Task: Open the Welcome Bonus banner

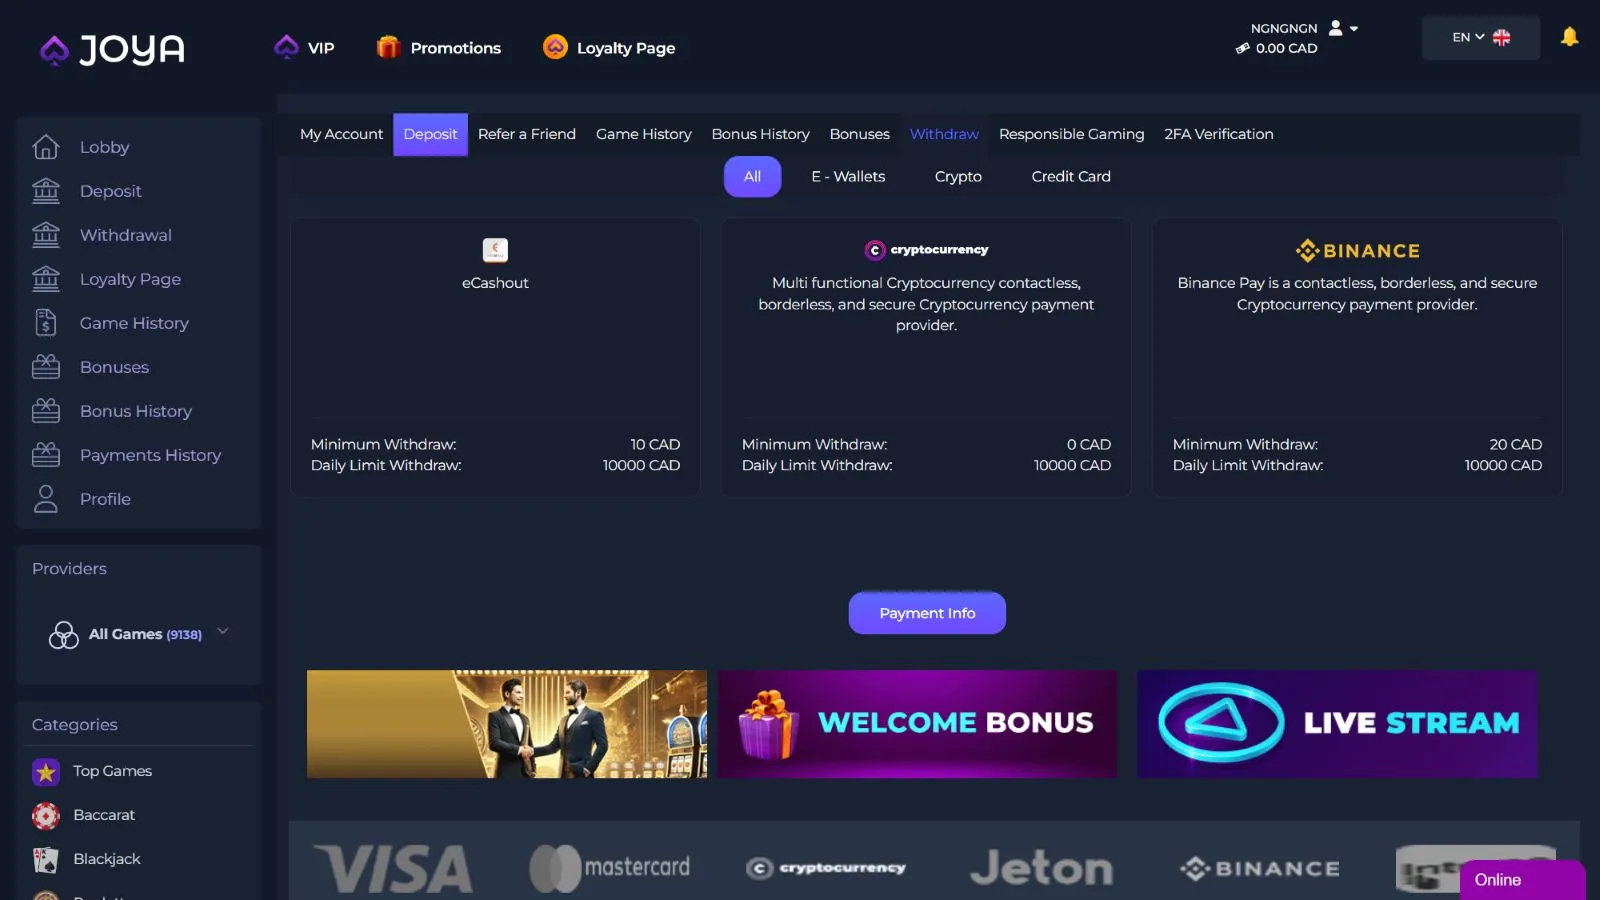Action: coord(917,724)
